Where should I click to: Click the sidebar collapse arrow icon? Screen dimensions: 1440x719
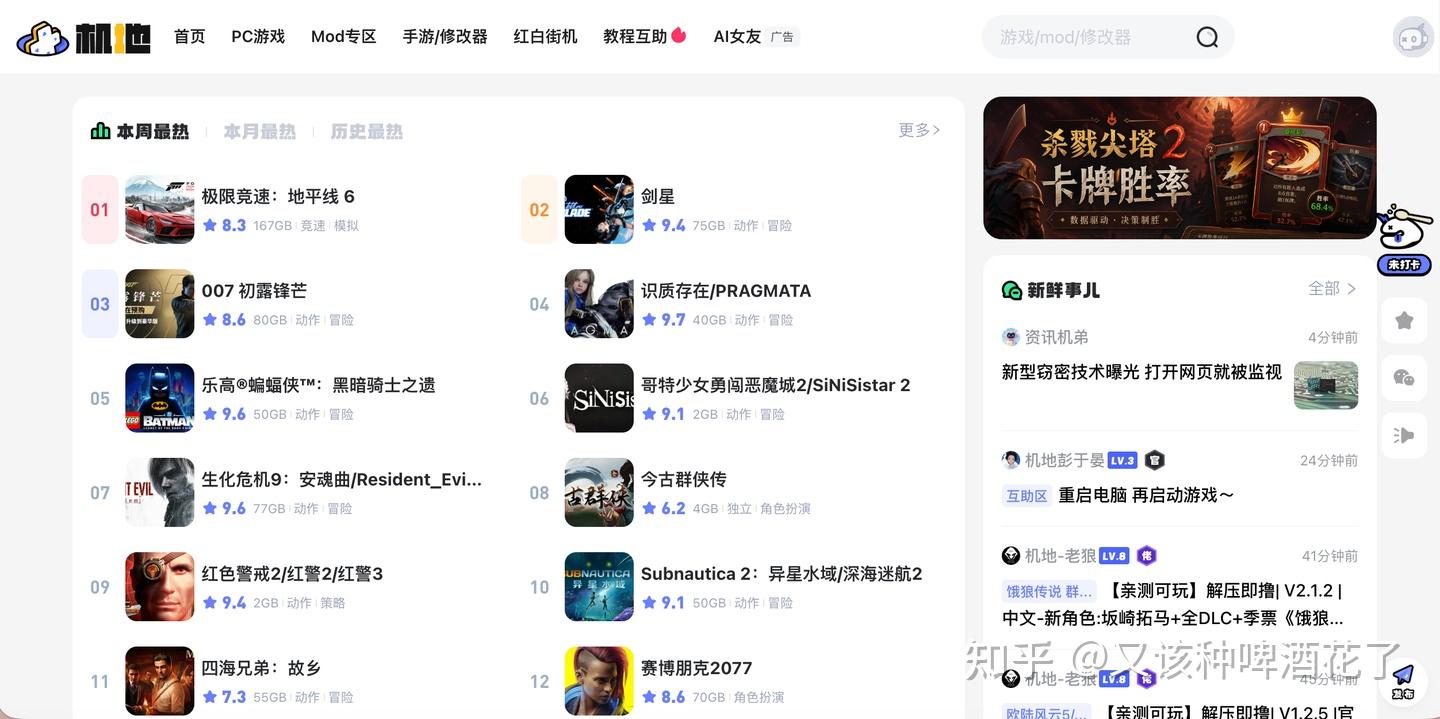pyautogui.click(x=1404, y=435)
